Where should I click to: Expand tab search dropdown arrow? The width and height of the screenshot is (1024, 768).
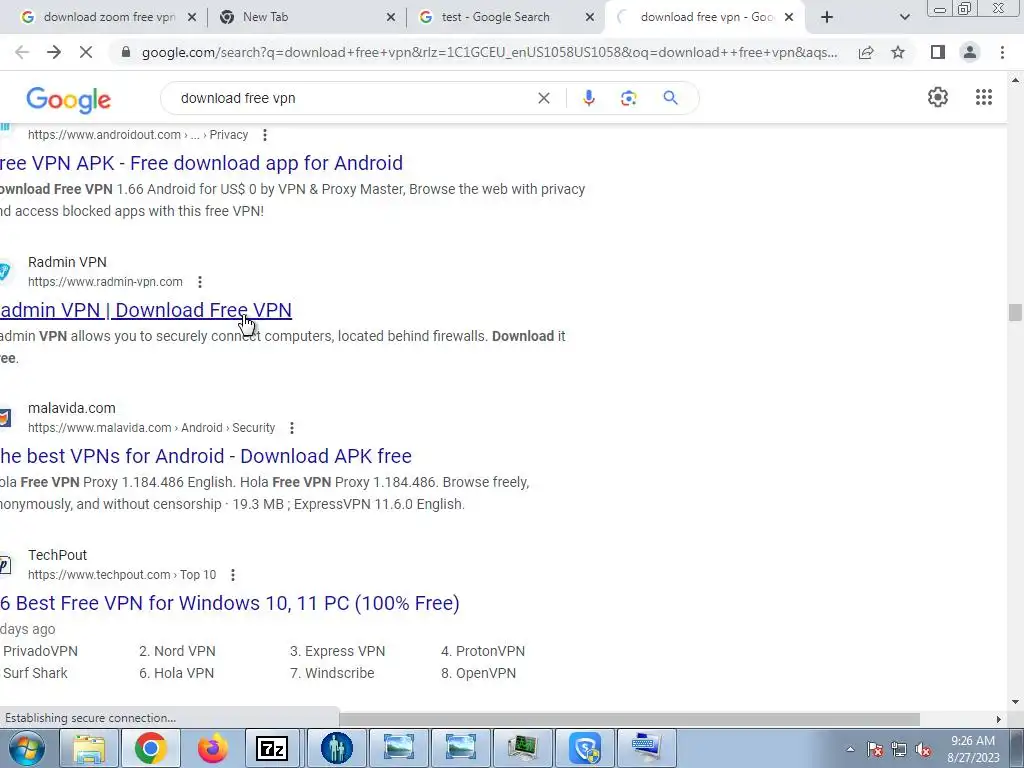click(904, 18)
